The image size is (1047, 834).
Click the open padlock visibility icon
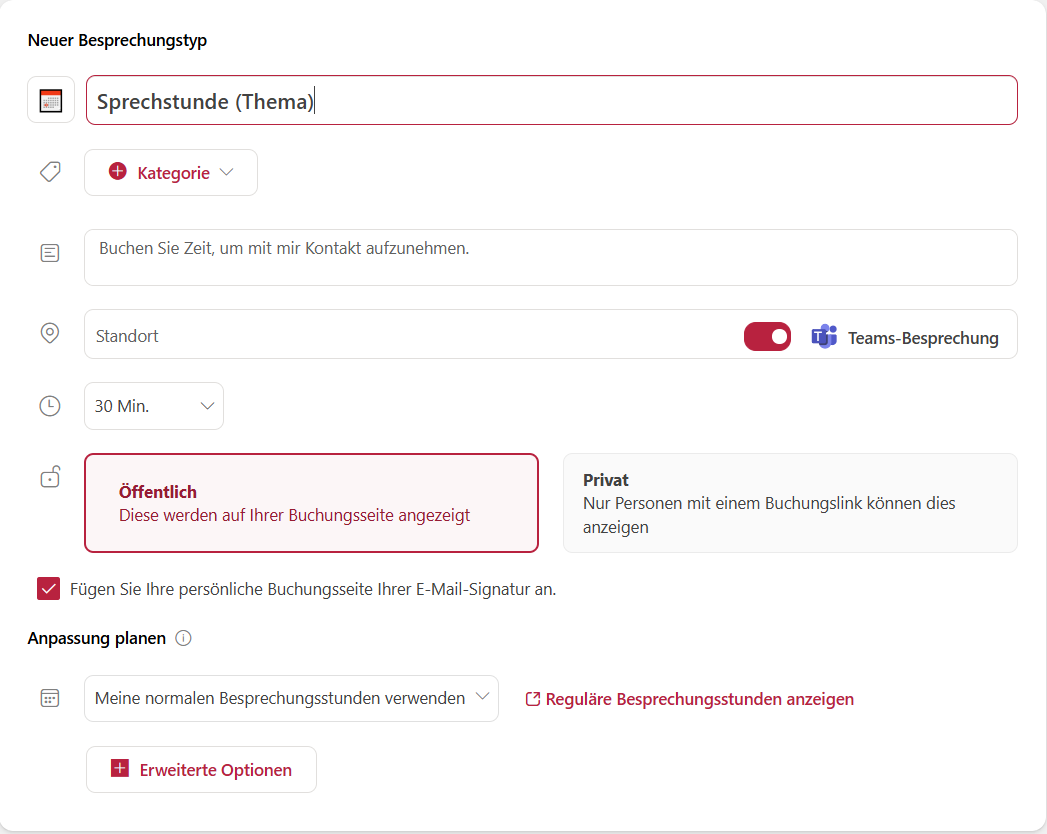[x=50, y=477]
